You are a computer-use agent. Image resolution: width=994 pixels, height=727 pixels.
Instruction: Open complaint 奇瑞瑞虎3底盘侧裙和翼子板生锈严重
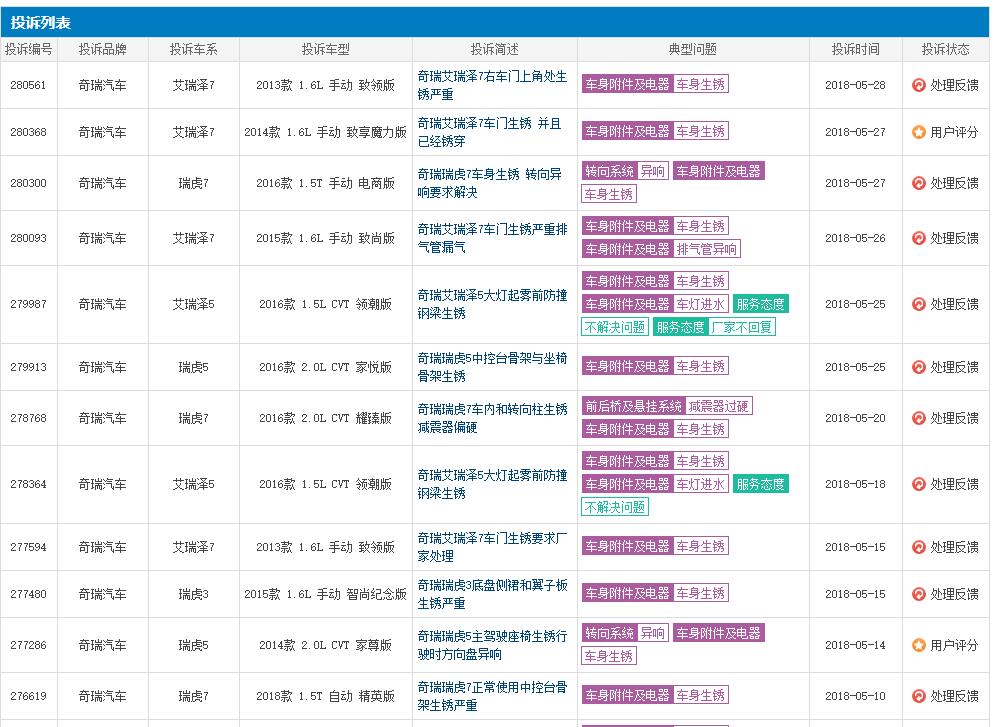pyautogui.click(x=492, y=594)
